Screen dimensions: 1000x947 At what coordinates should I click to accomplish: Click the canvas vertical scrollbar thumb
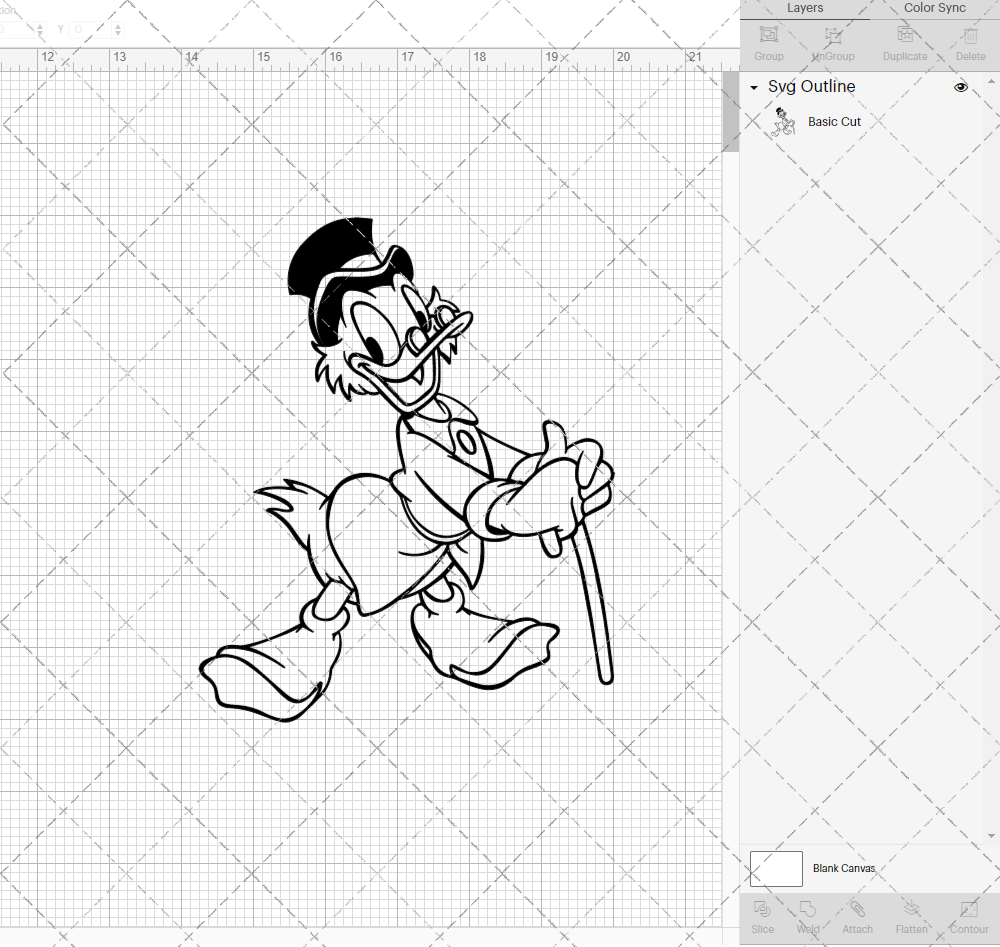729,110
